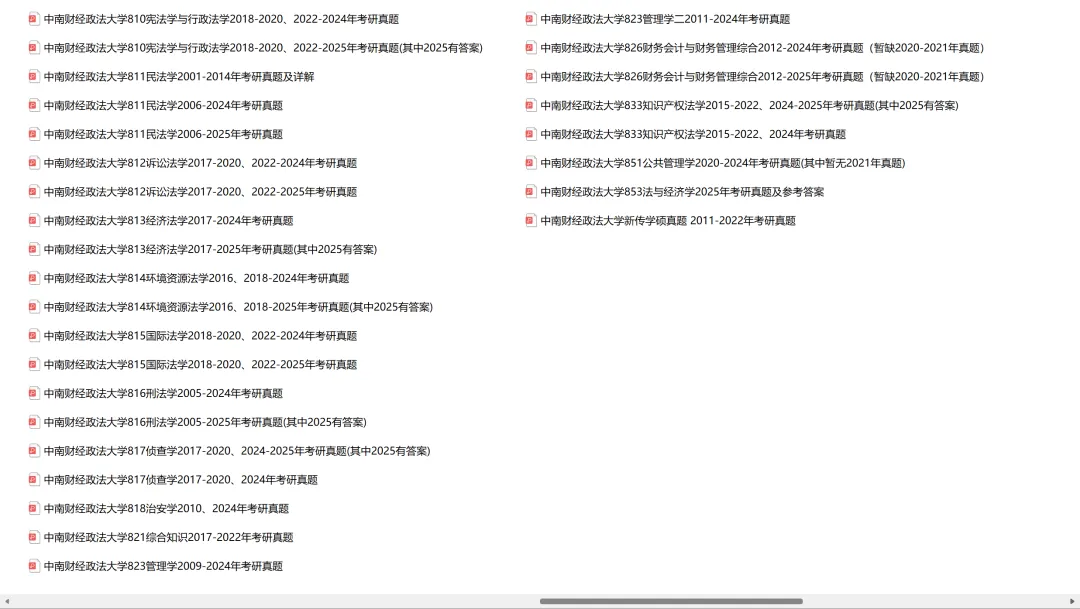Click PDF icon of 815国际法学 2022-2024年 file
The image size is (1080, 609).
click(x=33, y=336)
